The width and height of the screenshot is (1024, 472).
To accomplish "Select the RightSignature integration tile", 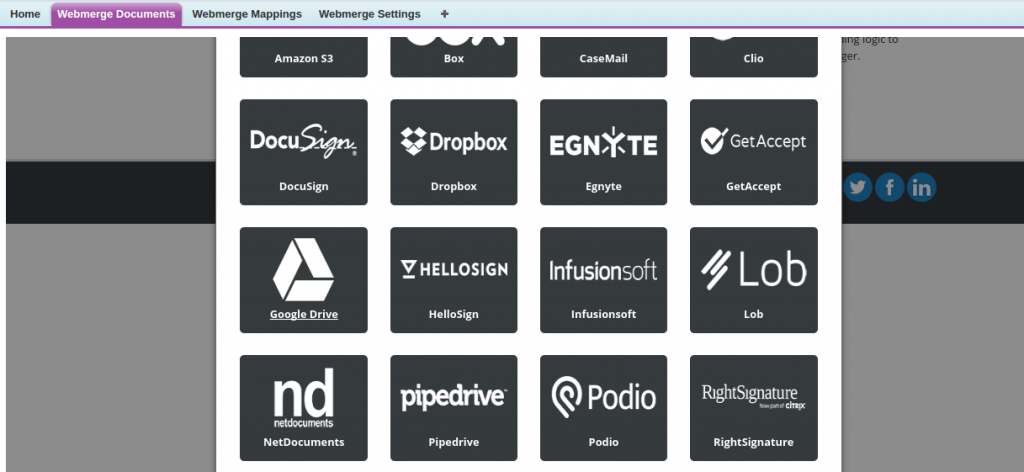I will tap(753, 408).
